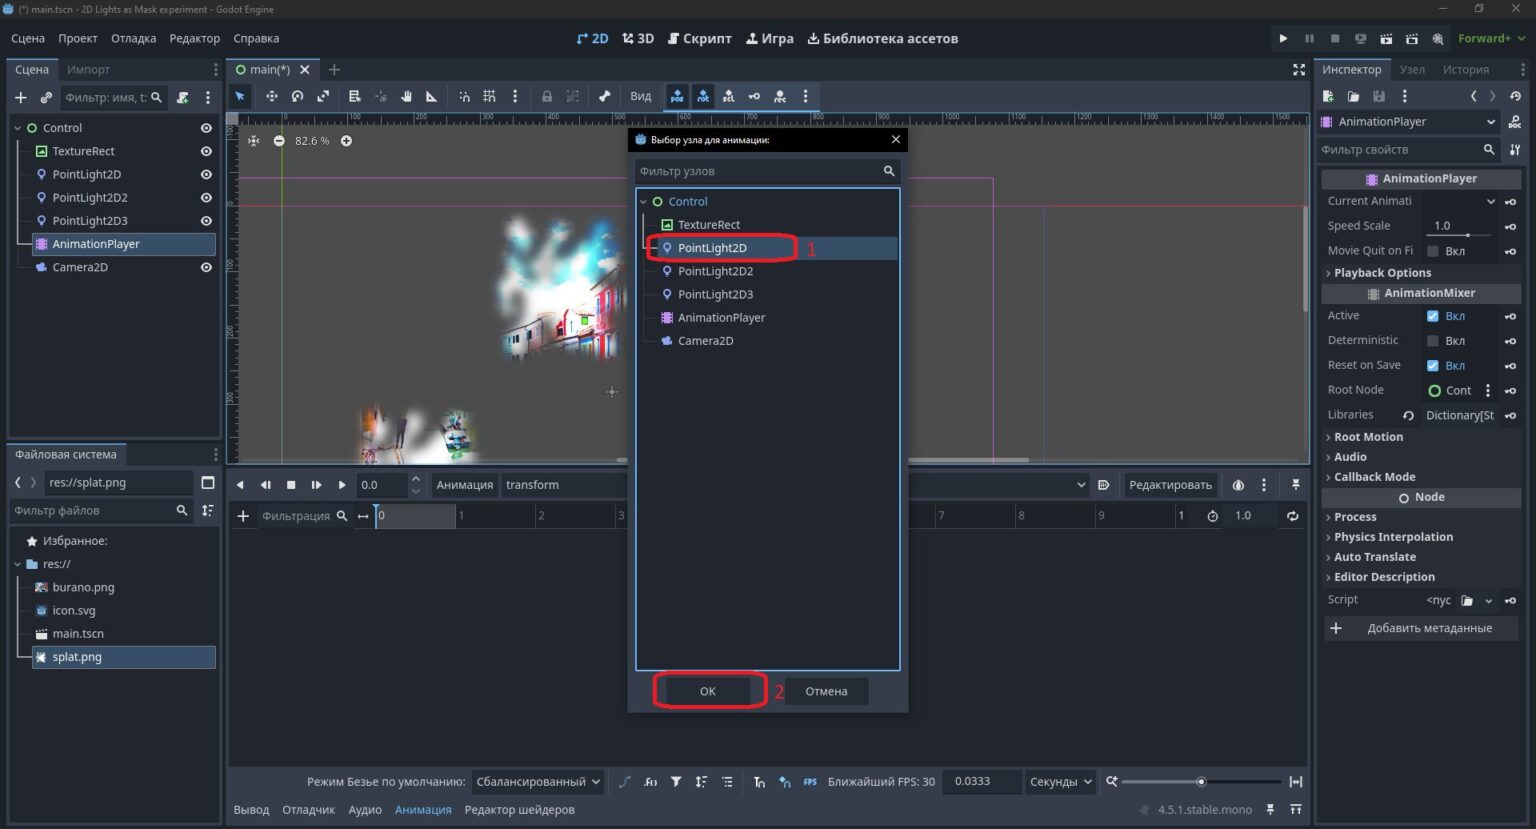Enable the Deterministic checkbox
Image resolution: width=1536 pixels, height=829 pixels.
1433,341
